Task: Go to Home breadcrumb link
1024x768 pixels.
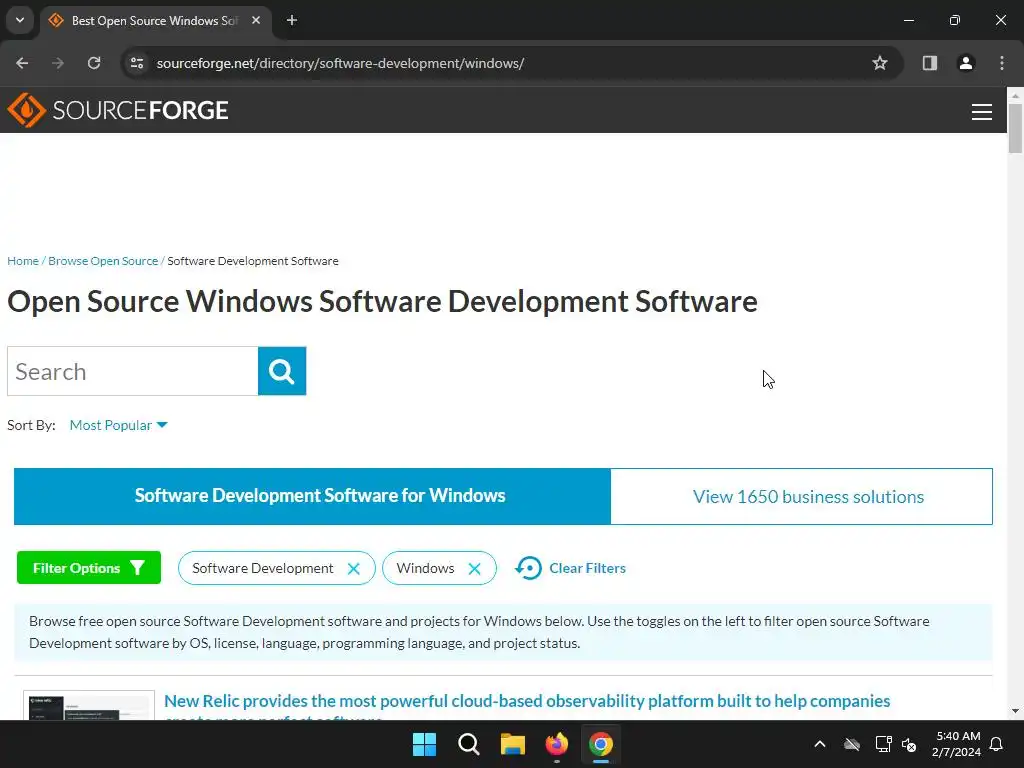Action: [23, 261]
